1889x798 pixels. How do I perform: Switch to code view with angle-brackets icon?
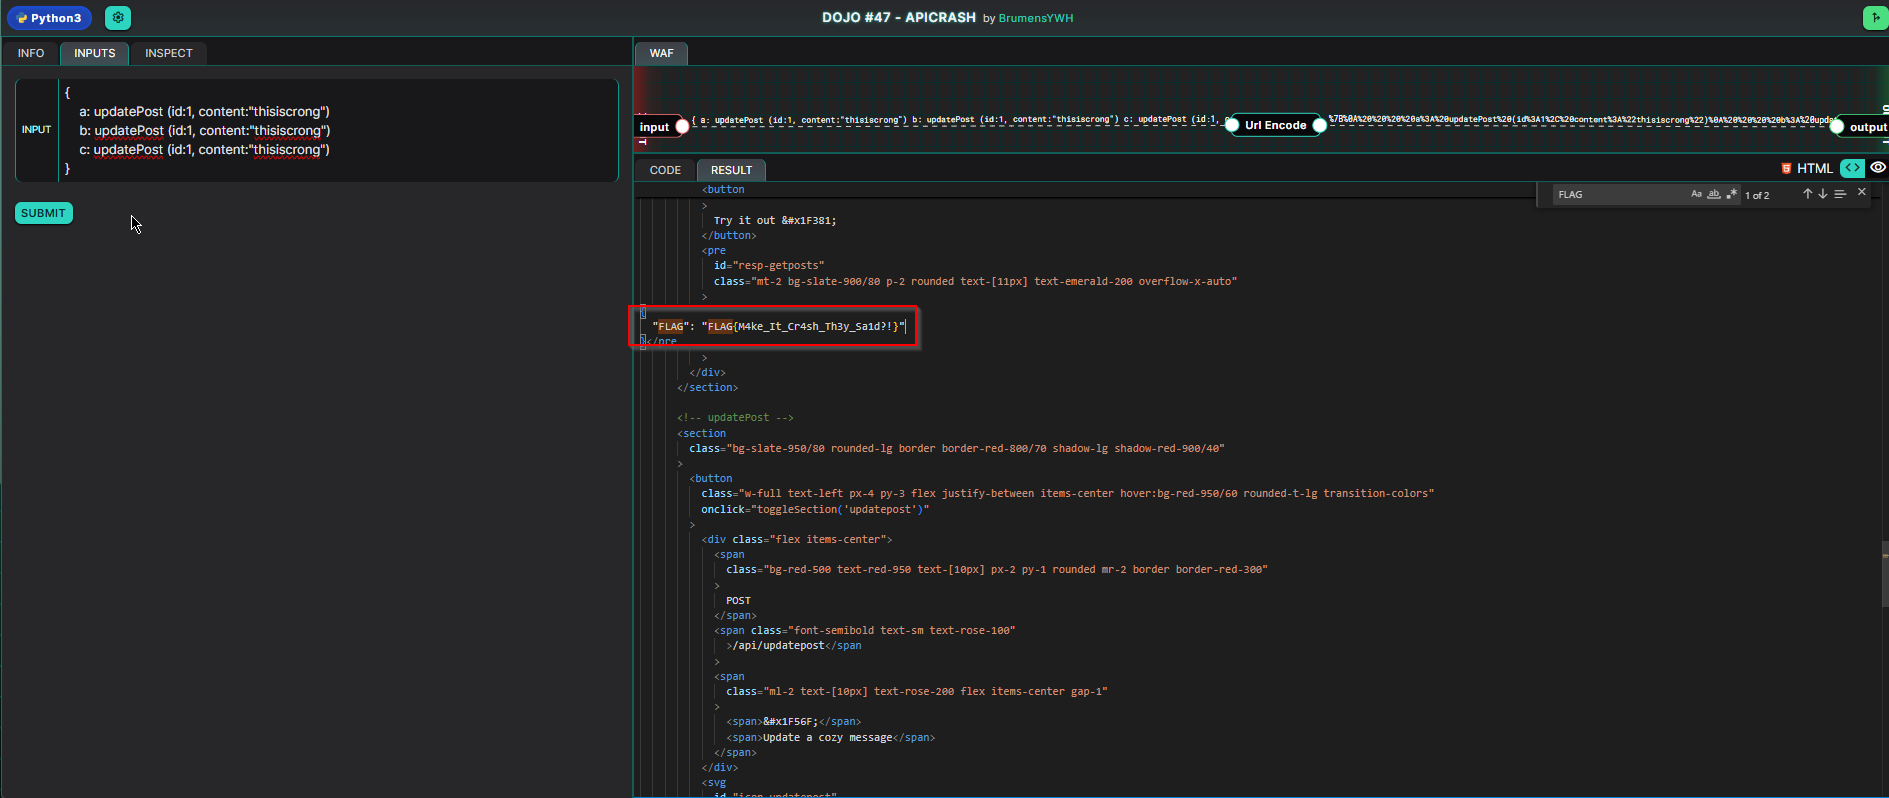point(1852,168)
